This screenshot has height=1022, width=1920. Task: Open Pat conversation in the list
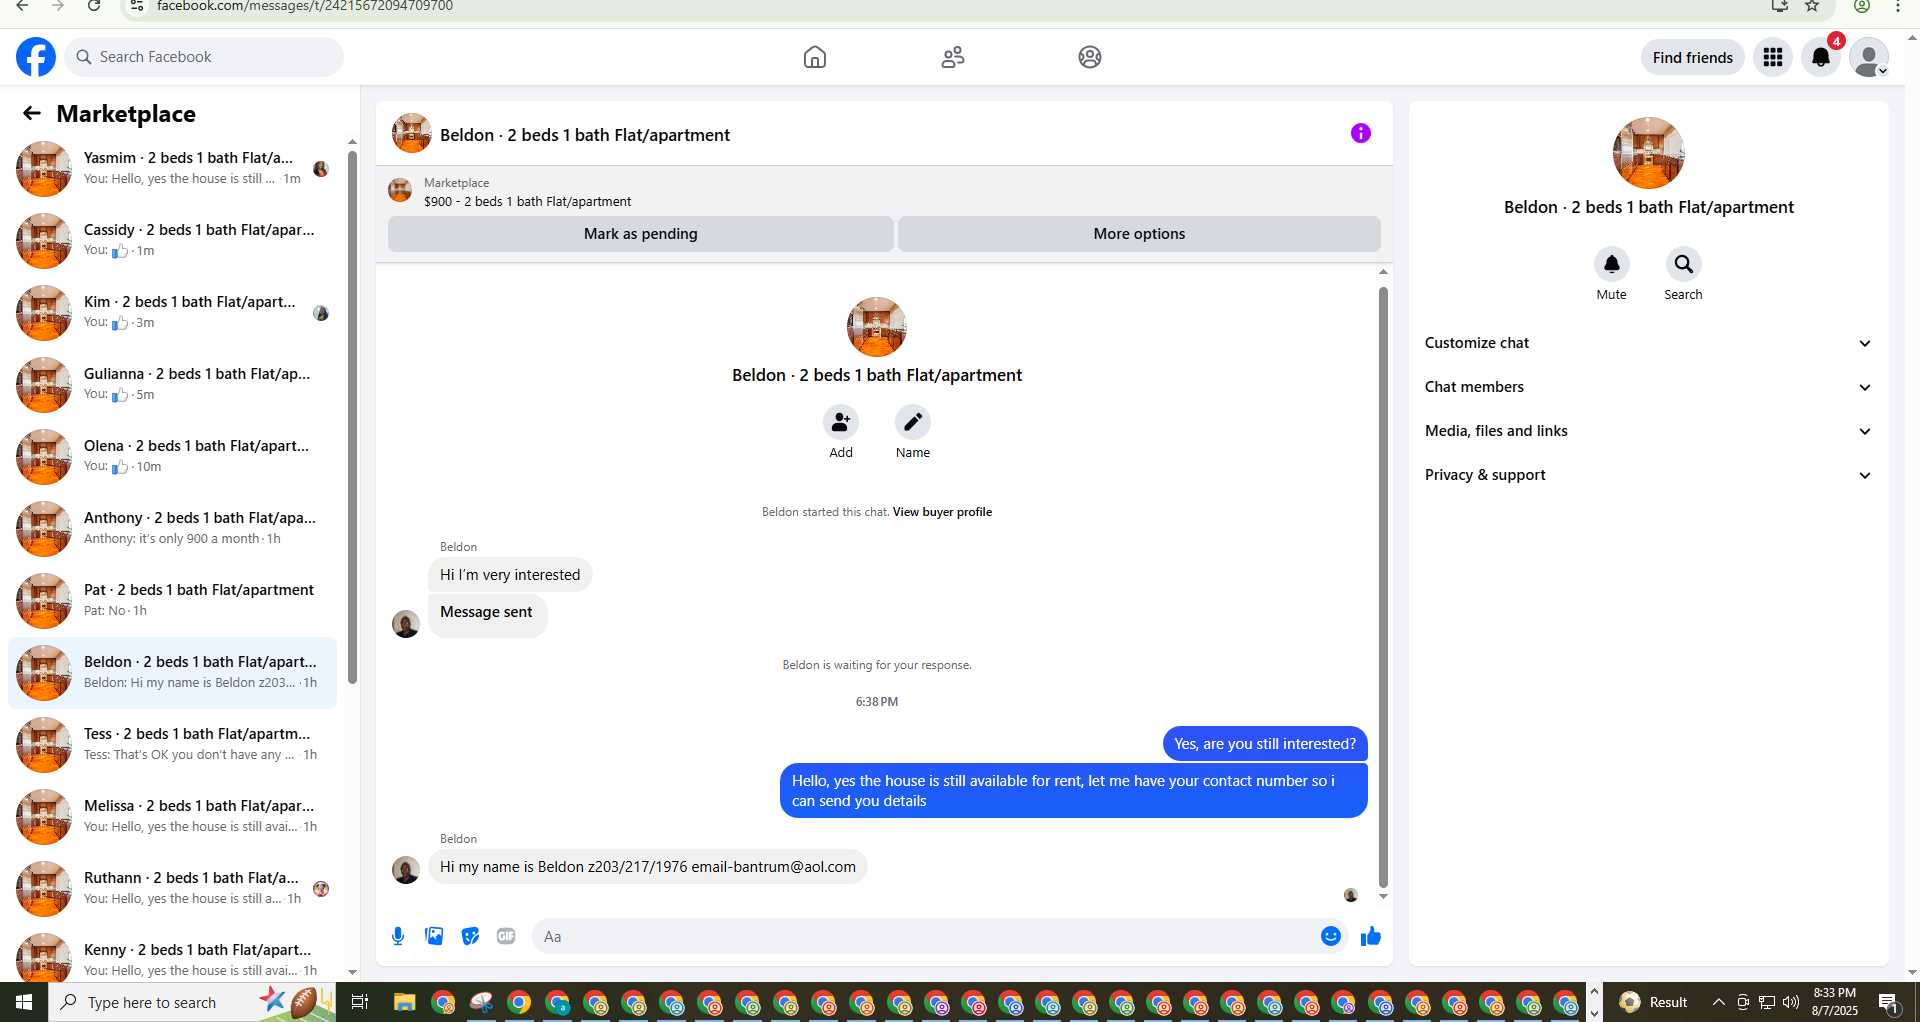(172, 600)
